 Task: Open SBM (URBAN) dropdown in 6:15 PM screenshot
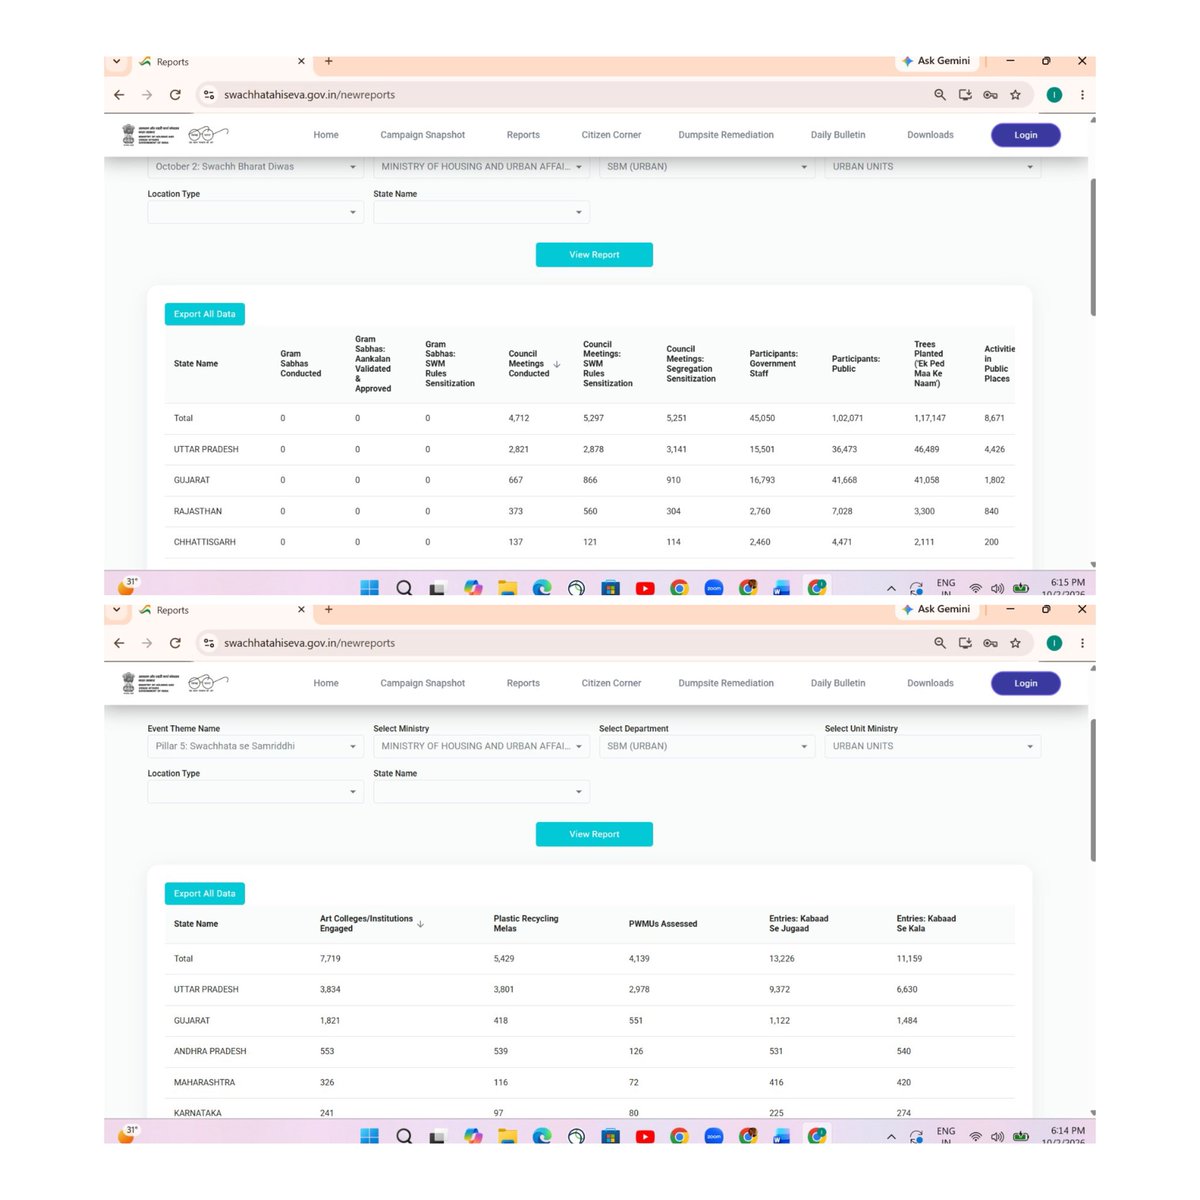point(707,167)
